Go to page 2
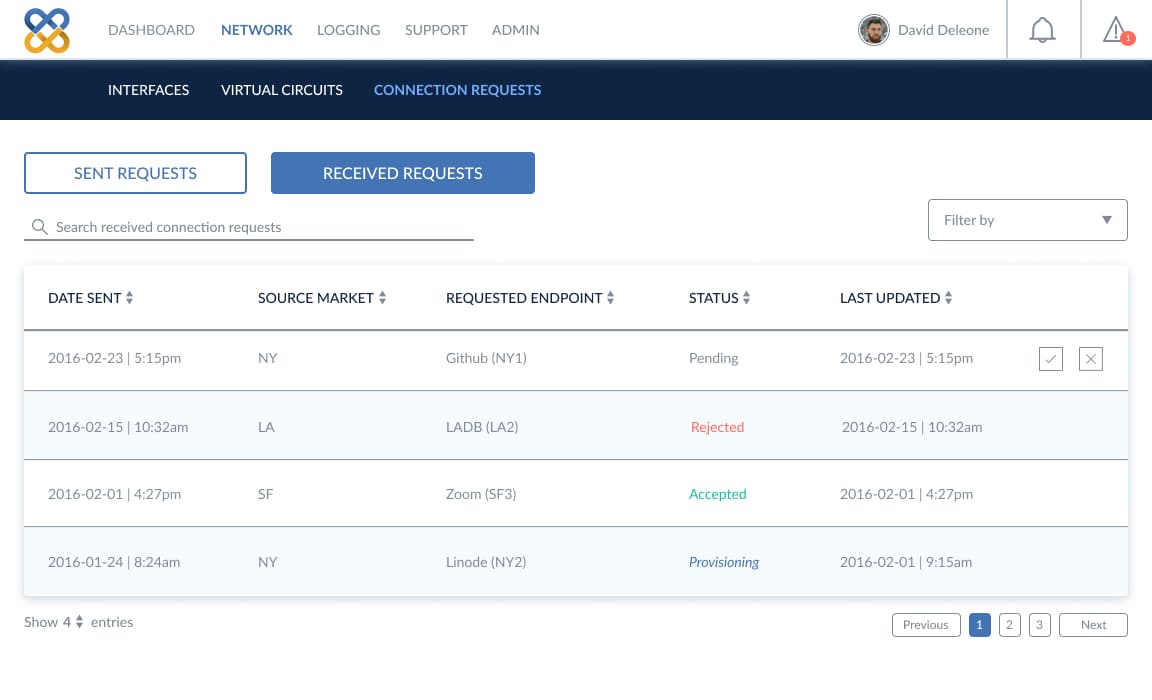 1009,625
